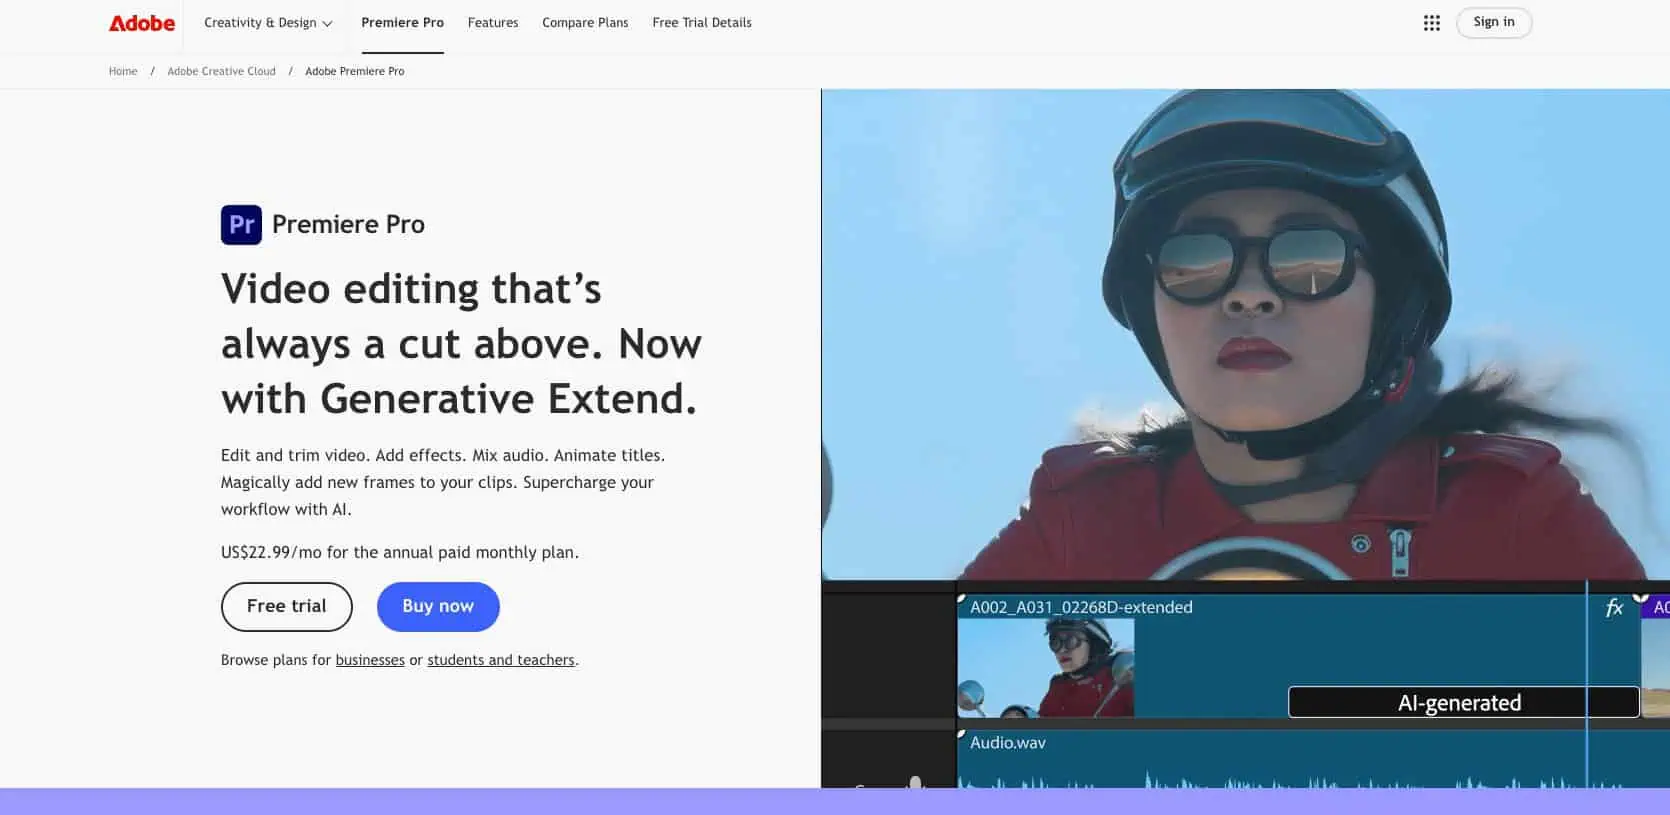Open the businesses plans link
This screenshot has height=815, width=1670.
click(x=370, y=660)
